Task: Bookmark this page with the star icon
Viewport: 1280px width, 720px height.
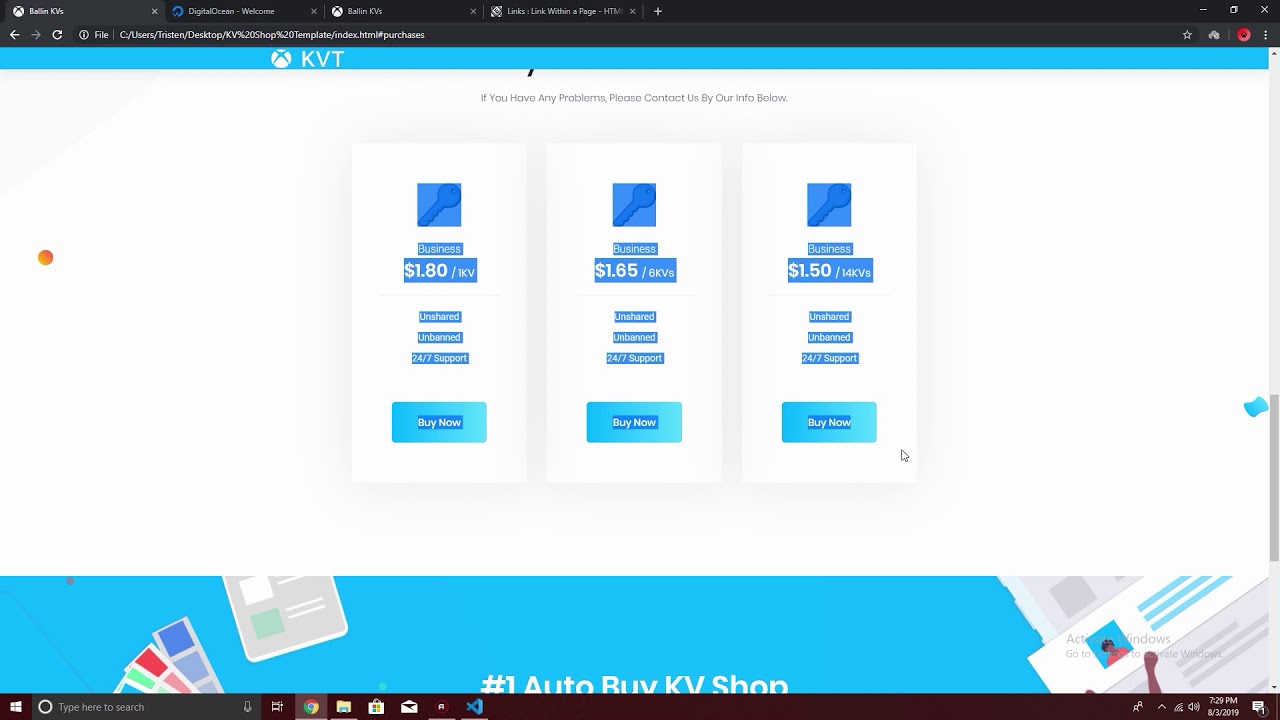Action: (1187, 34)
